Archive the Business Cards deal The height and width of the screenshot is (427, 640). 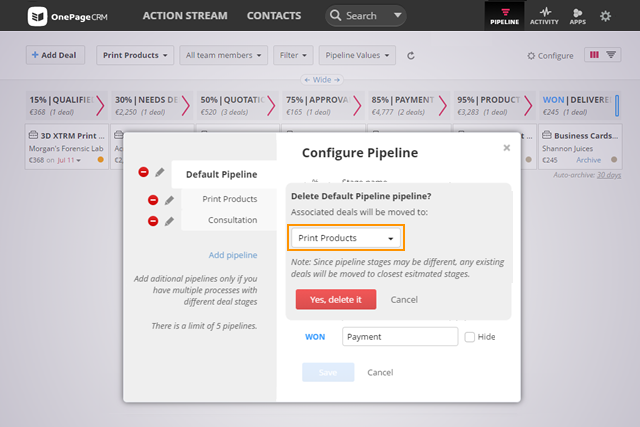[x=588, y=160]
